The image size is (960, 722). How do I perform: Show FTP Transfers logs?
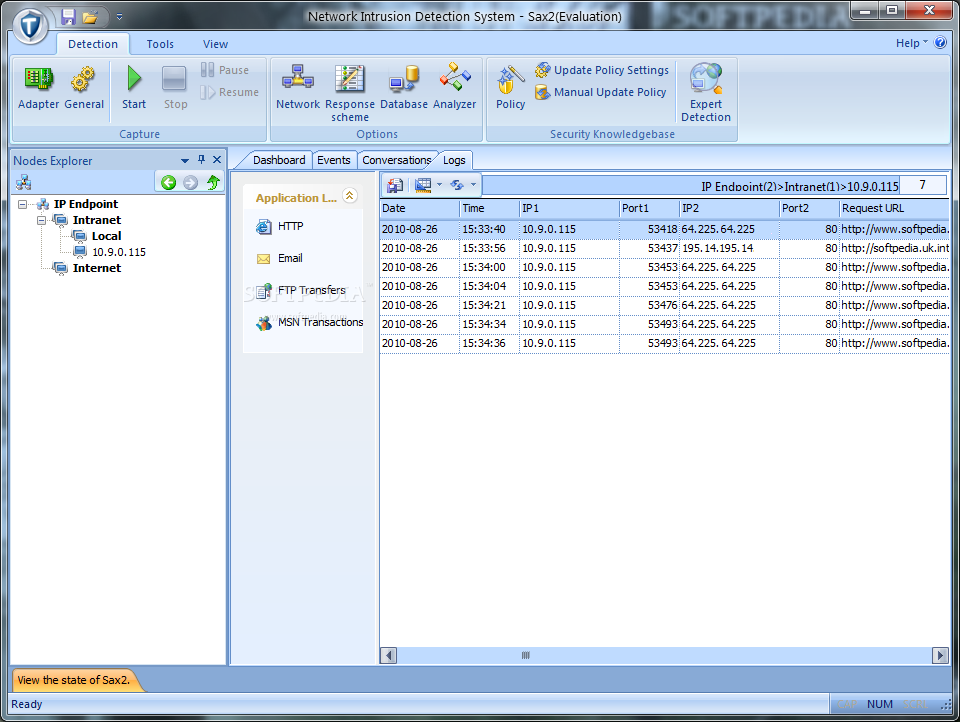[x=301, y=290]
